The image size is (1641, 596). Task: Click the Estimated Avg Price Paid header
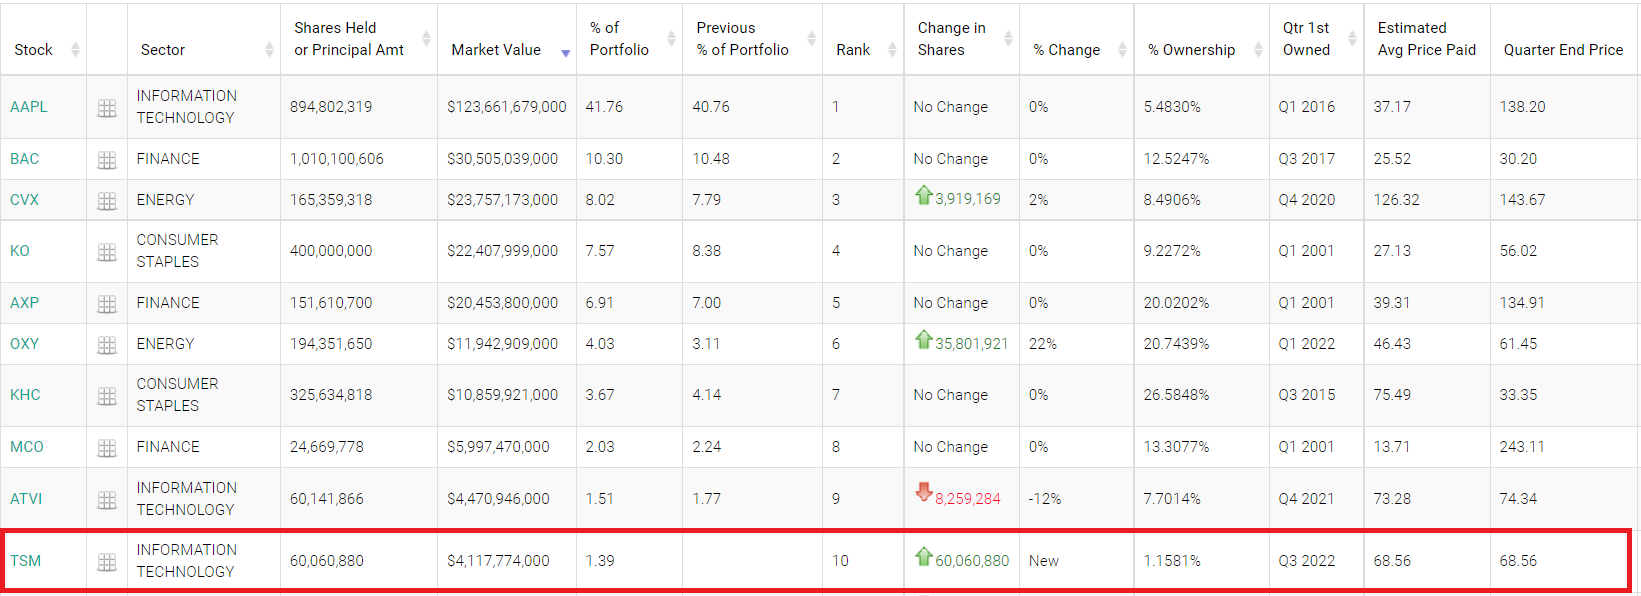tap(1426, 39)
